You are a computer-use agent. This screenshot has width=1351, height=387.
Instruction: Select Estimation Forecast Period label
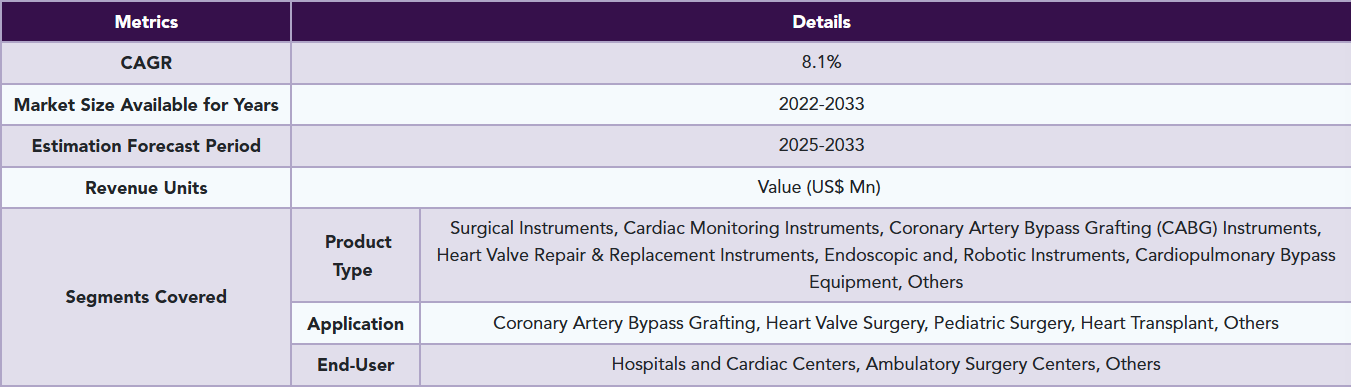[146, 146]
